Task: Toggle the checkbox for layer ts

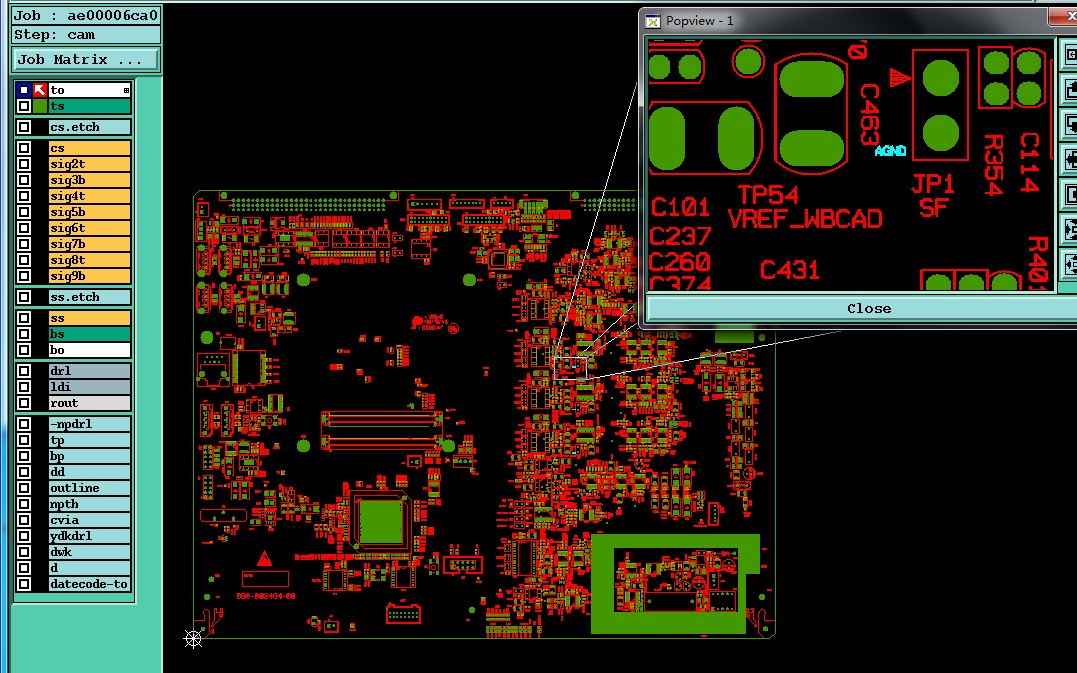Action: coord(24,106)
